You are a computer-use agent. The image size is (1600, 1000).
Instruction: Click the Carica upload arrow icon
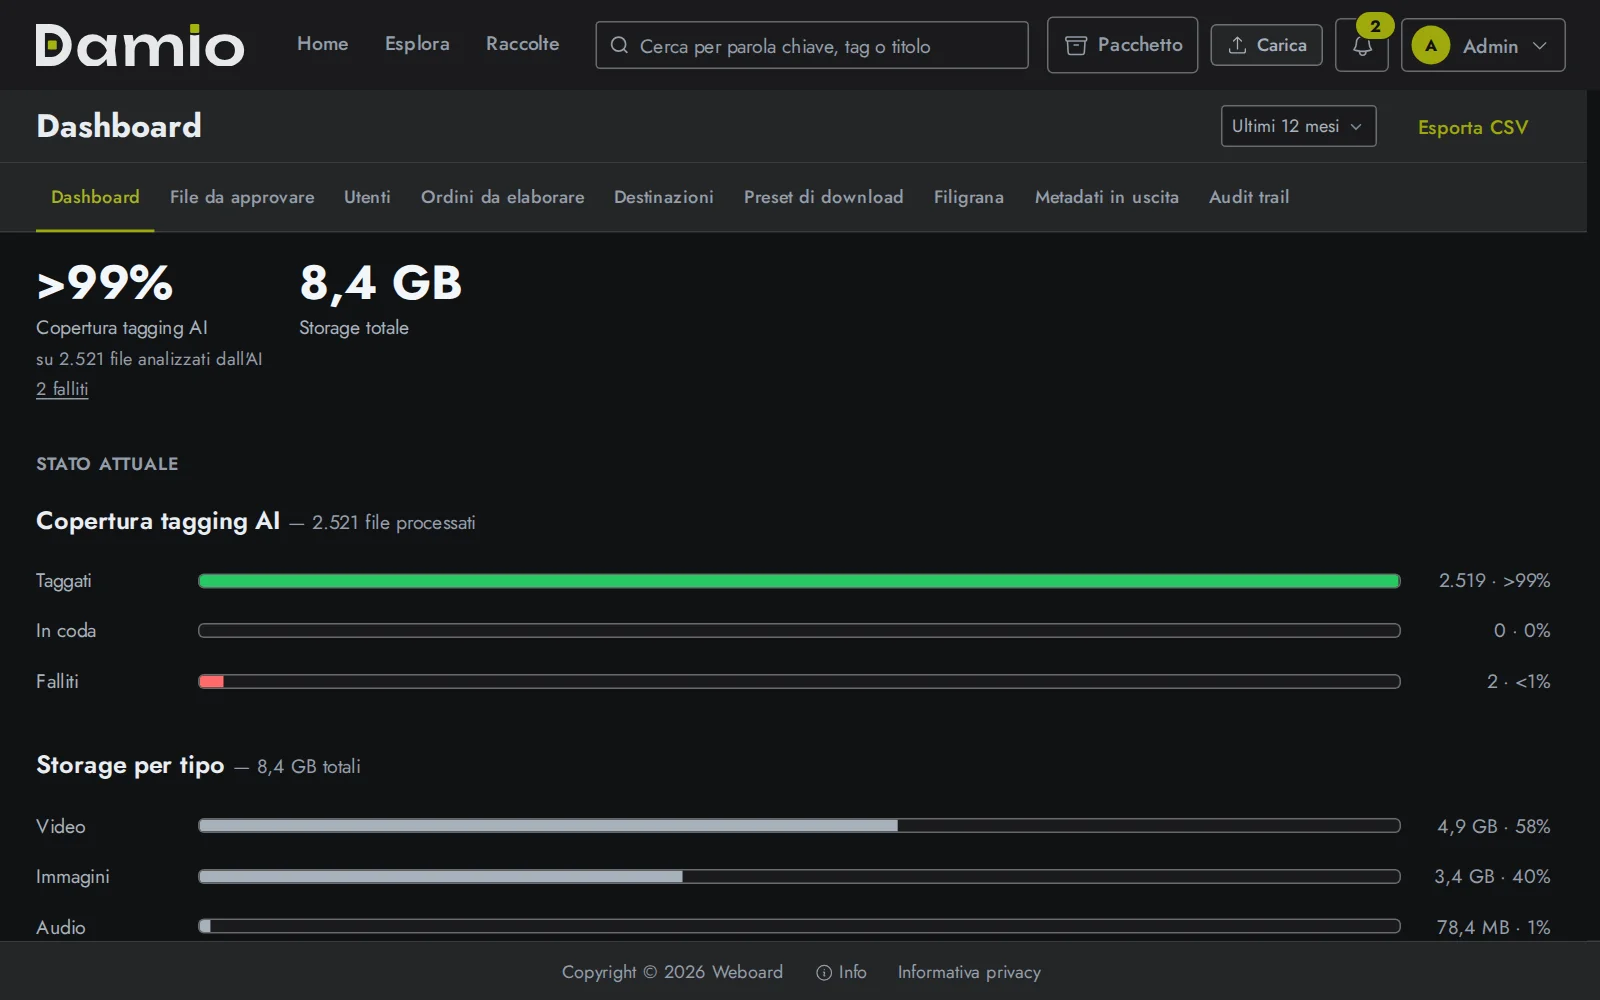point(1237,45)
